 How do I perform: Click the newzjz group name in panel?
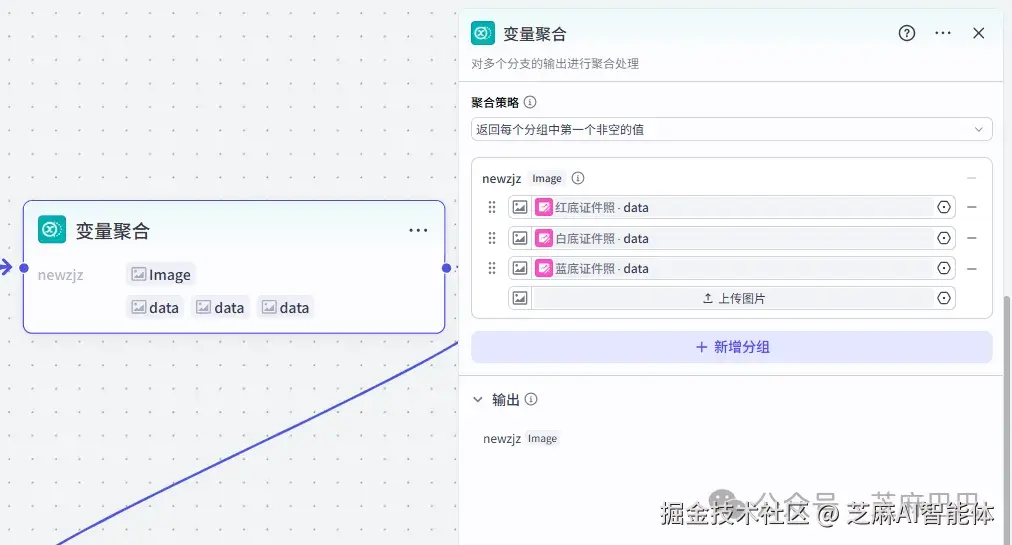click(x=501, y=178)
